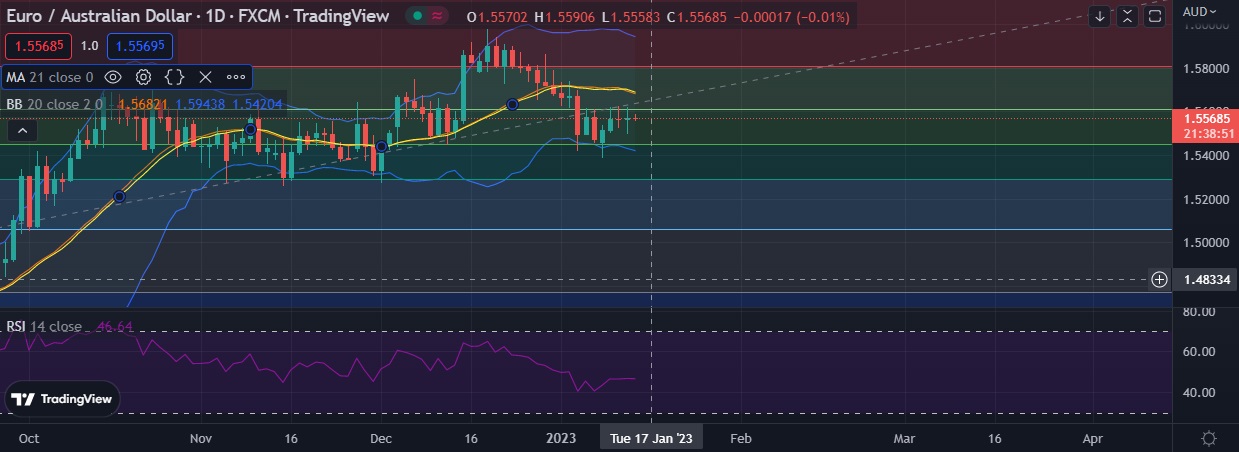
Task: Click the Dec label on time axis
Action: (x=380, y=438)
